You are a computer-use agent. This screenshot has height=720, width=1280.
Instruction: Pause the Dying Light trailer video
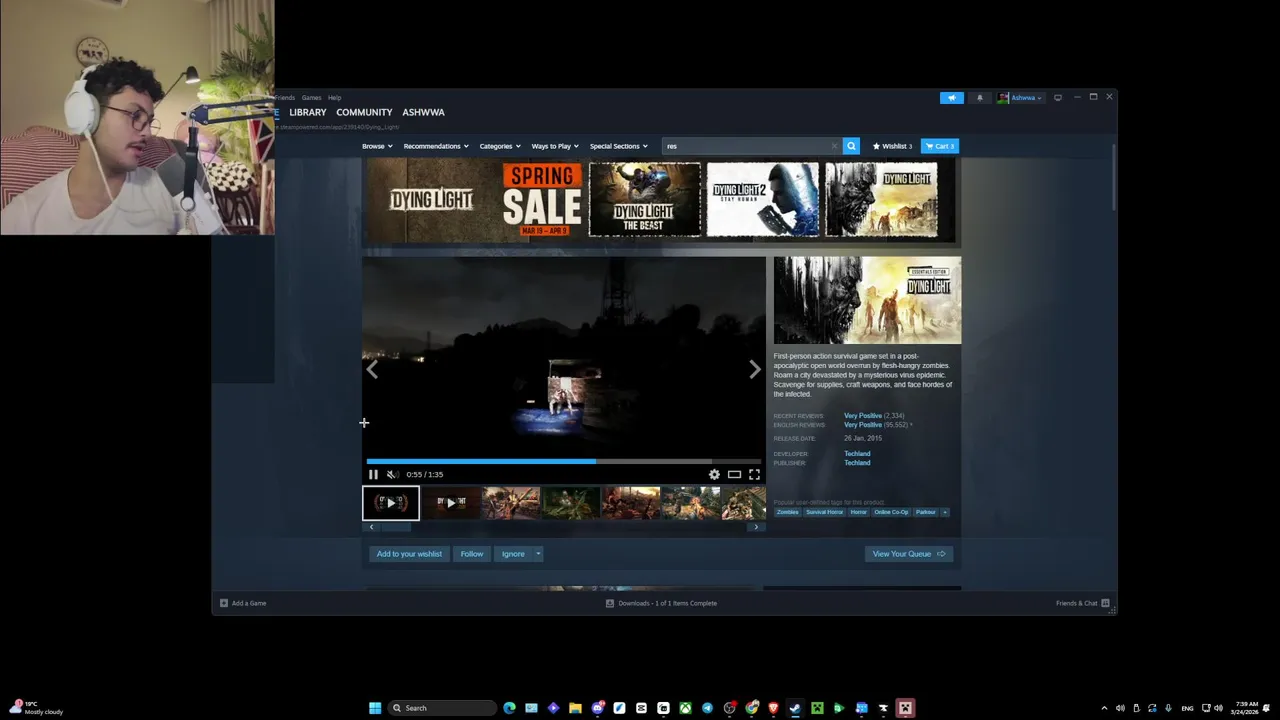373,475
